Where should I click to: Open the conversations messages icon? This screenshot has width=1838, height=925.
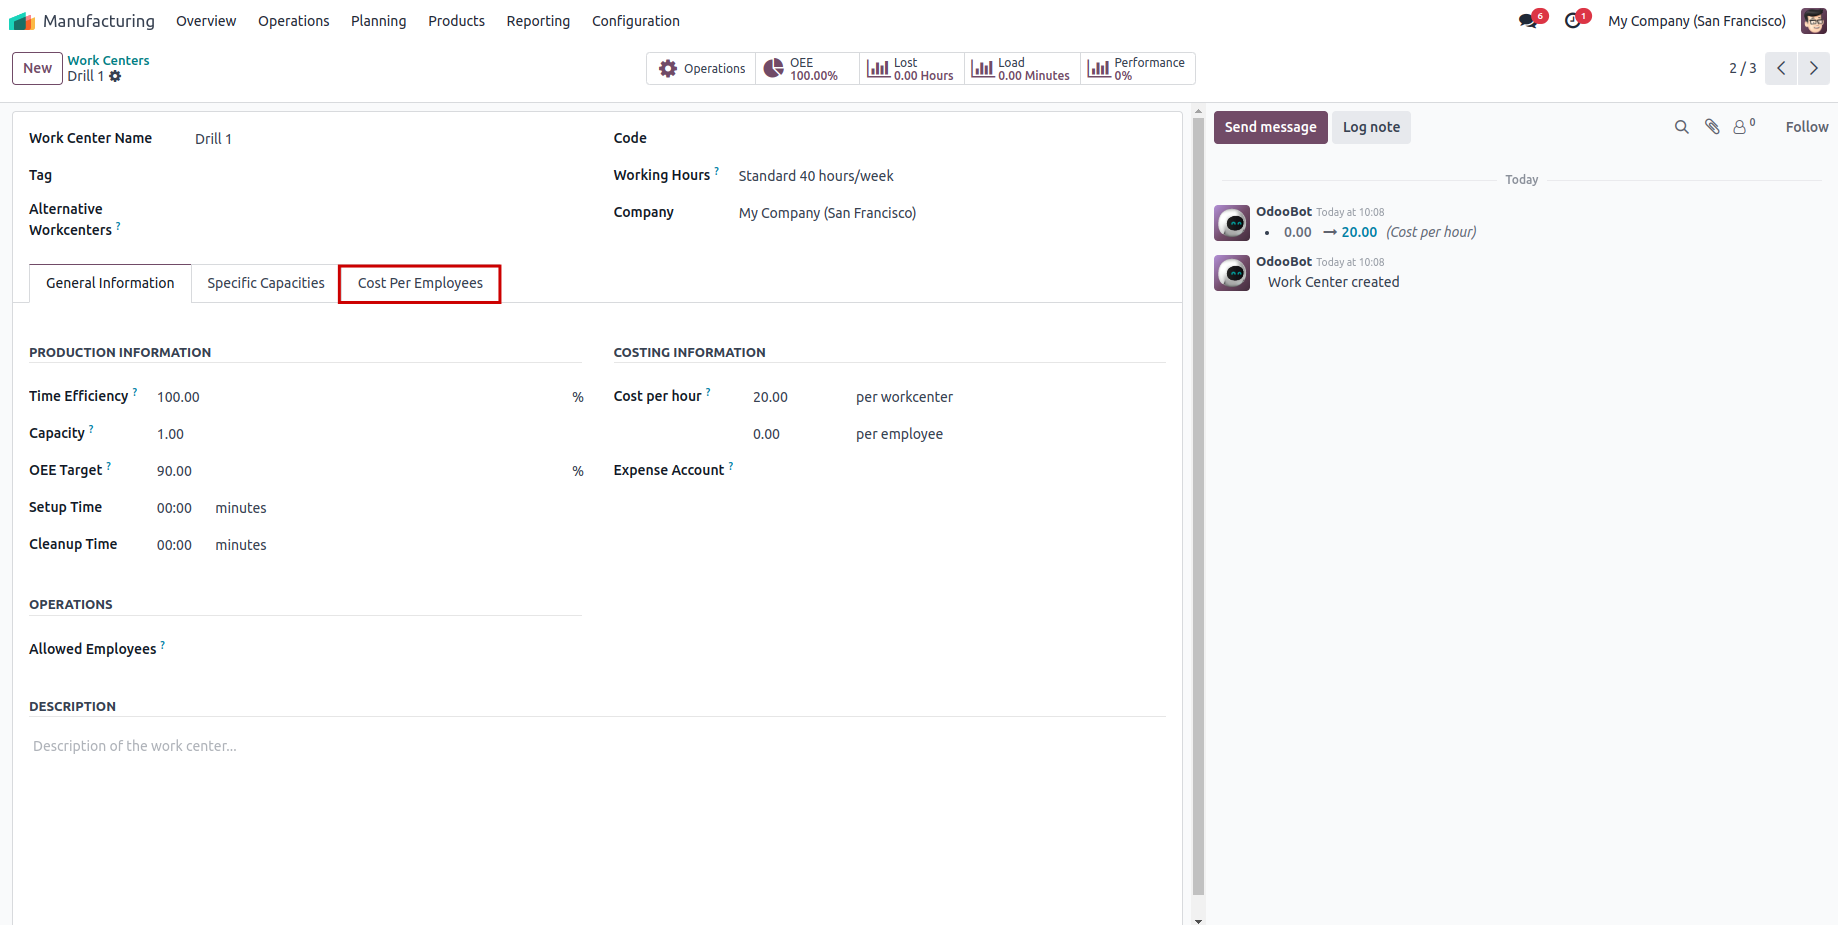tap(1530, 20)
